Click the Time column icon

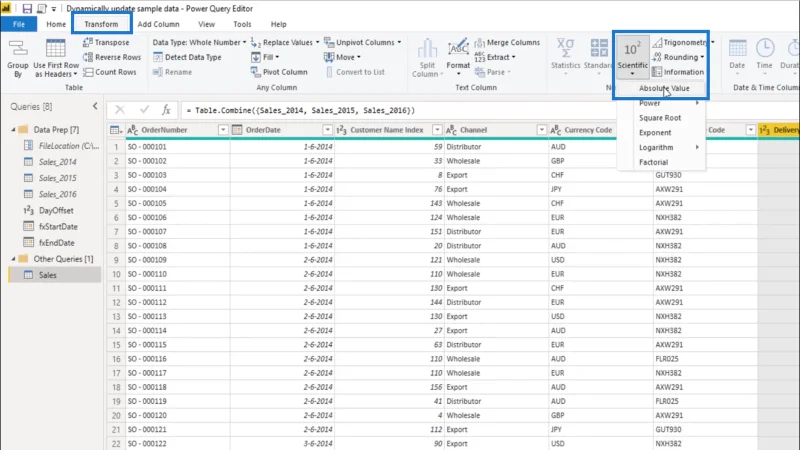[765, 49]
